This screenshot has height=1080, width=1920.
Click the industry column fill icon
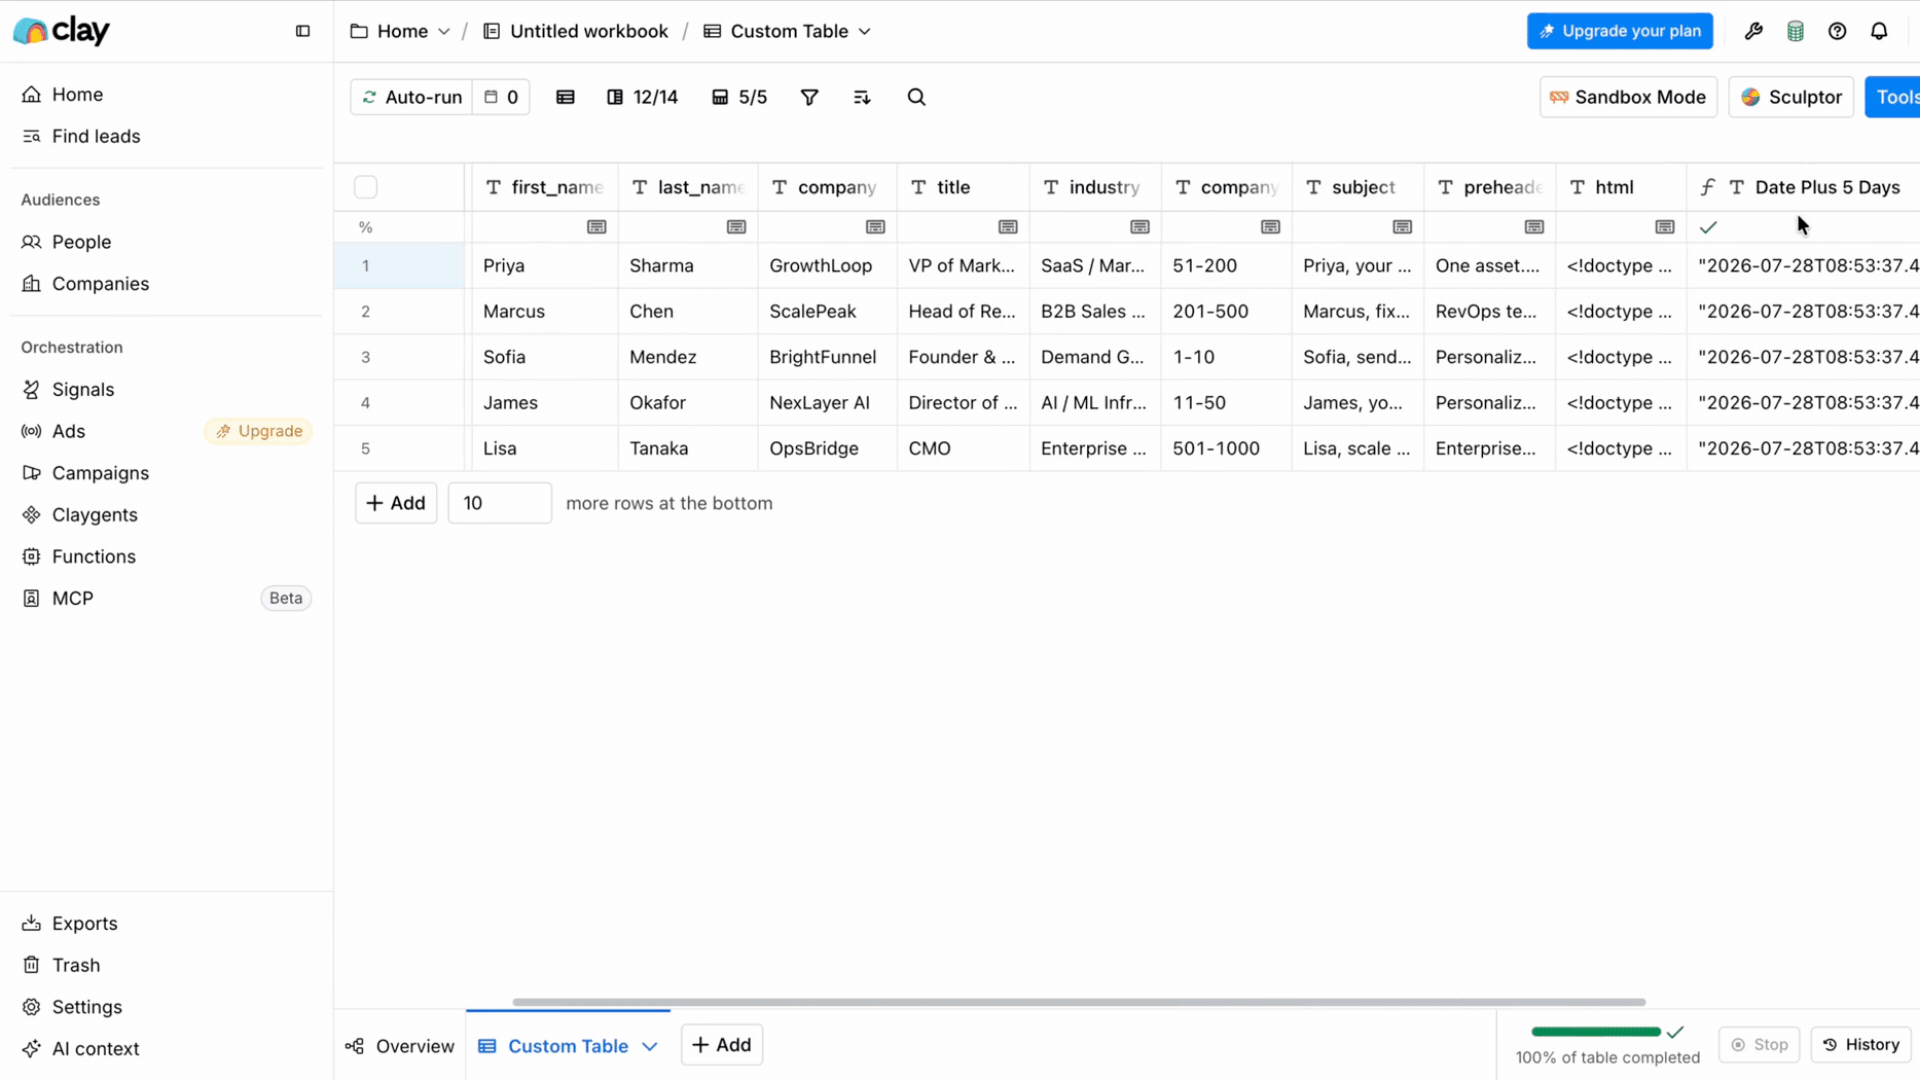[x=1140, y=227]
